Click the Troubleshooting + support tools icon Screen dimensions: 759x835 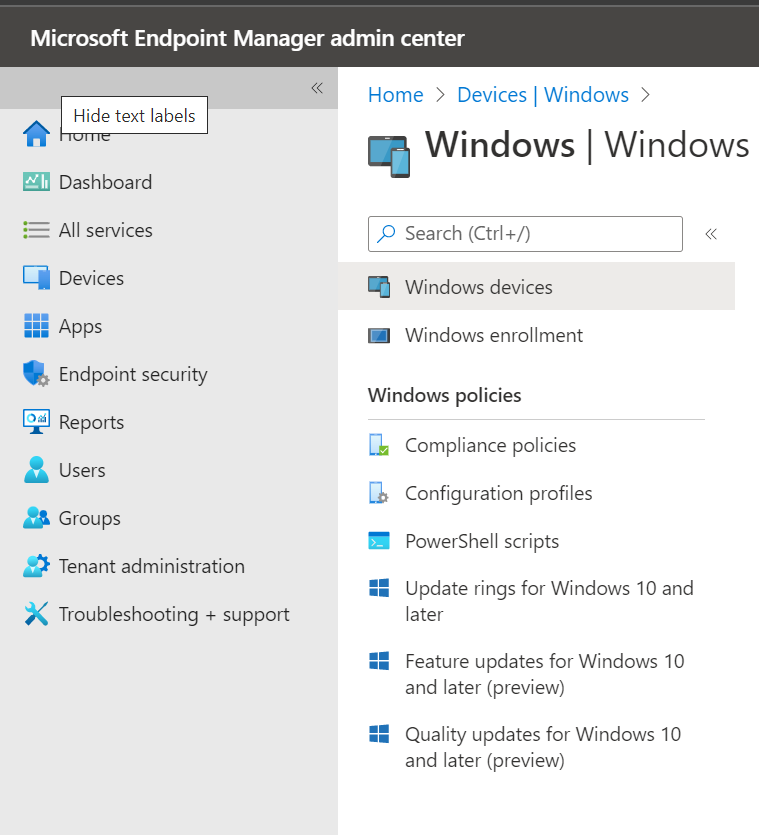[36, 613]
